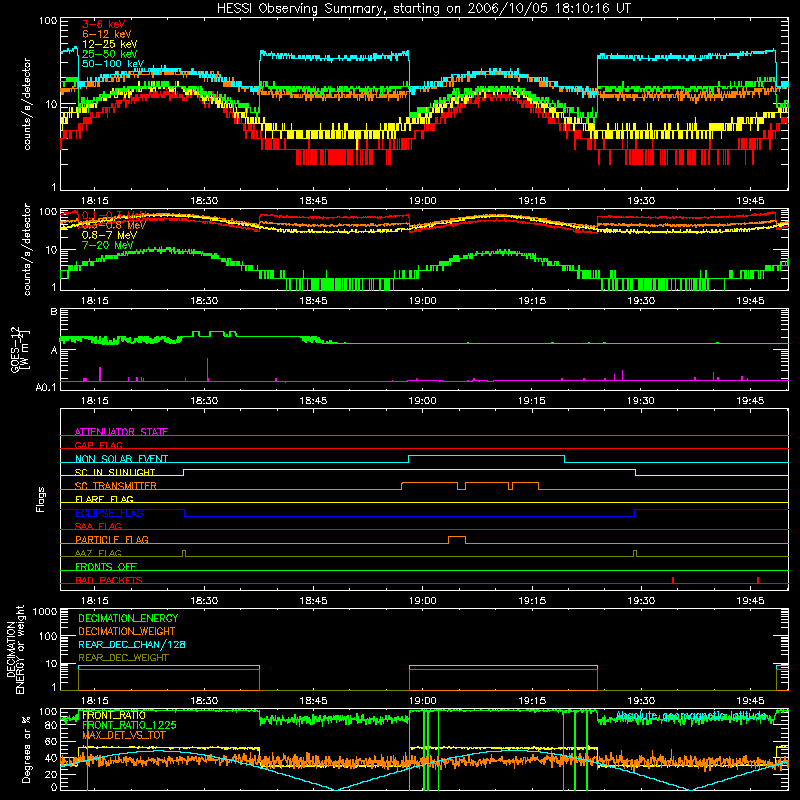Click the A0.1 label on the GOES-12 axis

[46, 387]
